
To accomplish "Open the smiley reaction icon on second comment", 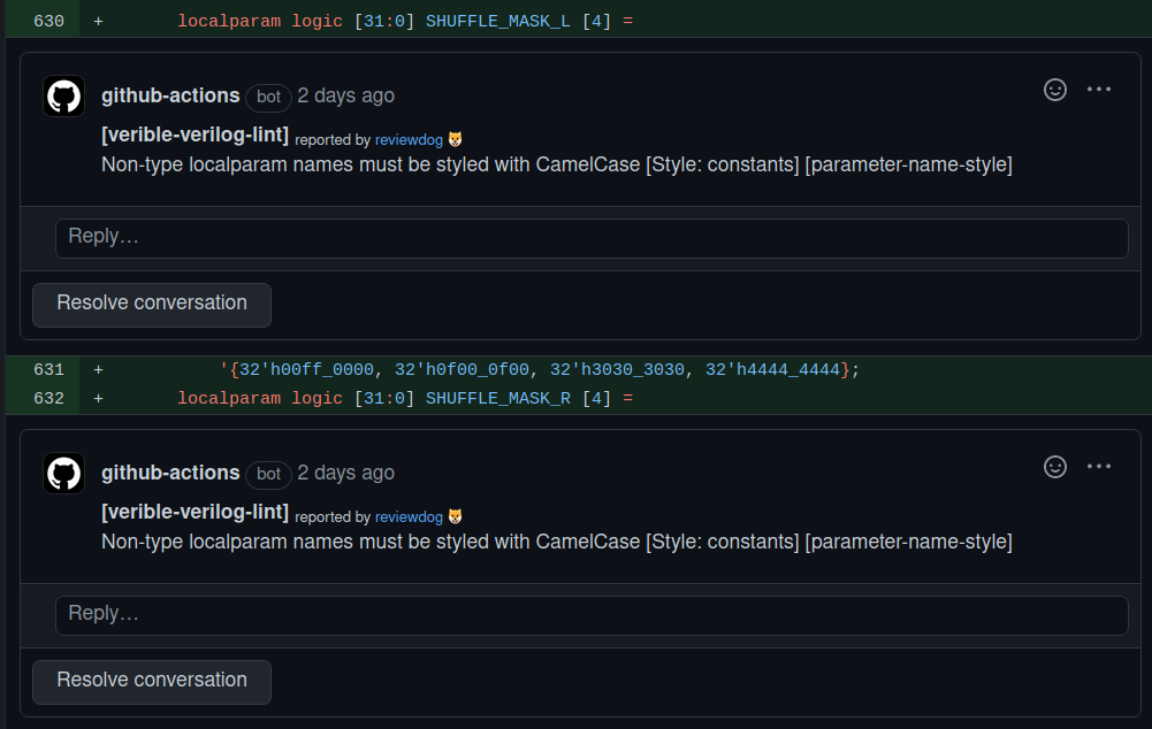I will tap(1055, 466).
